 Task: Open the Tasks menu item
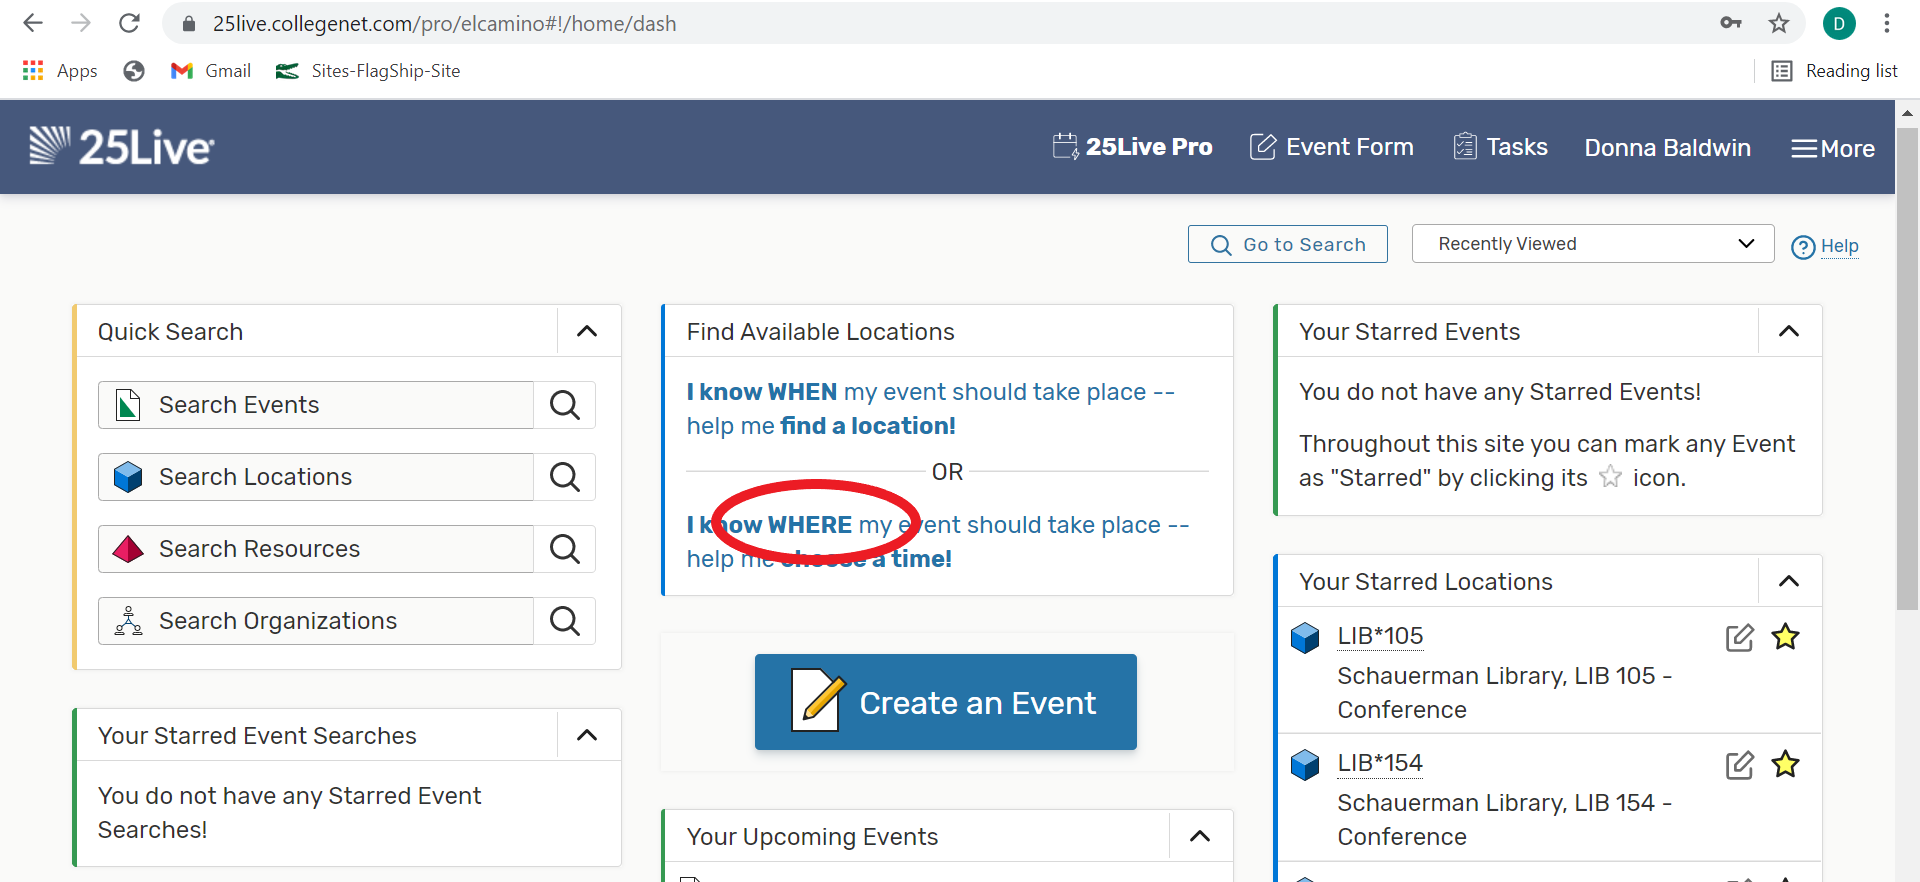tap(1500, 147)
